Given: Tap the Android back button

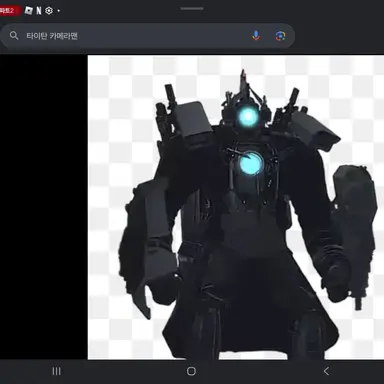Looking at the screenshot, I should (326, 371).
